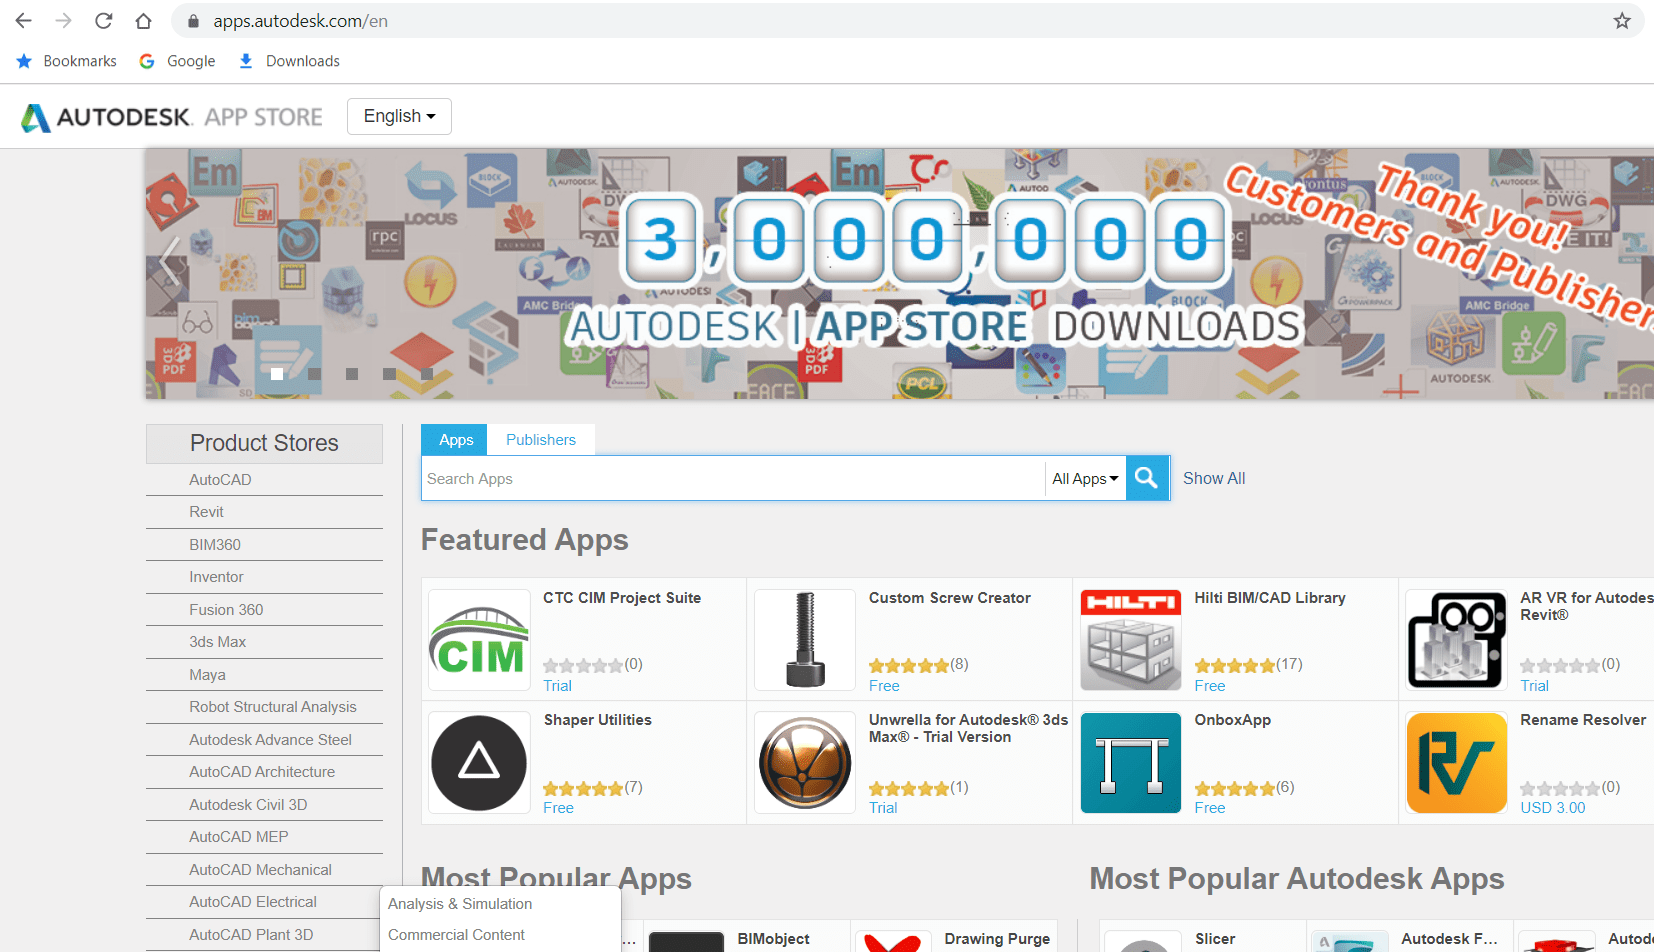This screenshot has height=952, width=1654.
Task: Focus the Search Apps input field
Action: [x=733, y=479]
